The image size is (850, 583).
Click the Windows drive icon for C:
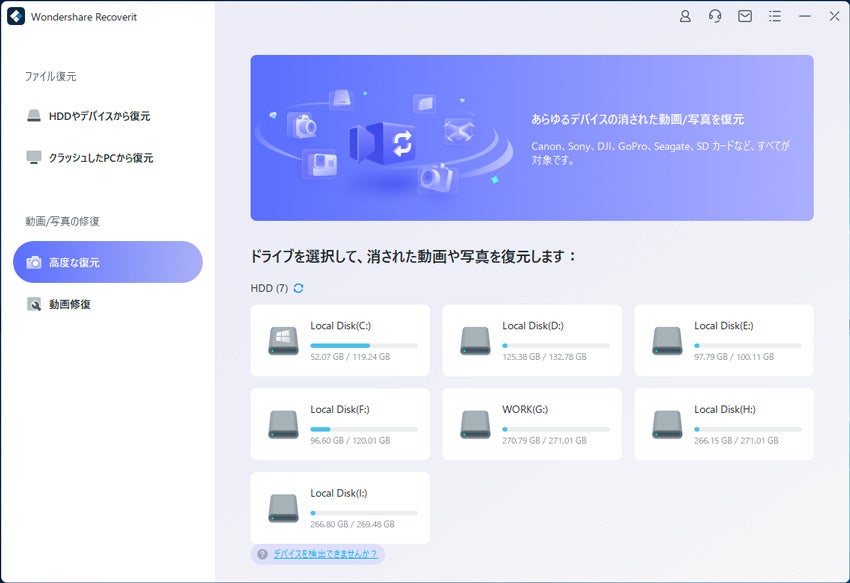pos(284,341)
